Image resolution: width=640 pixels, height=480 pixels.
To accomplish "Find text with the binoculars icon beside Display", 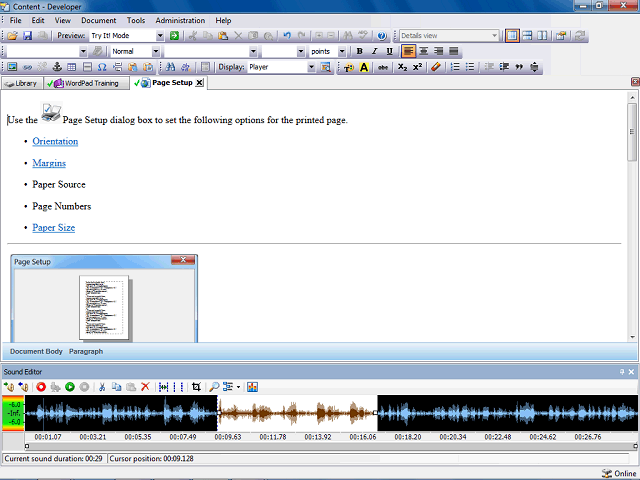I will 170,67.
